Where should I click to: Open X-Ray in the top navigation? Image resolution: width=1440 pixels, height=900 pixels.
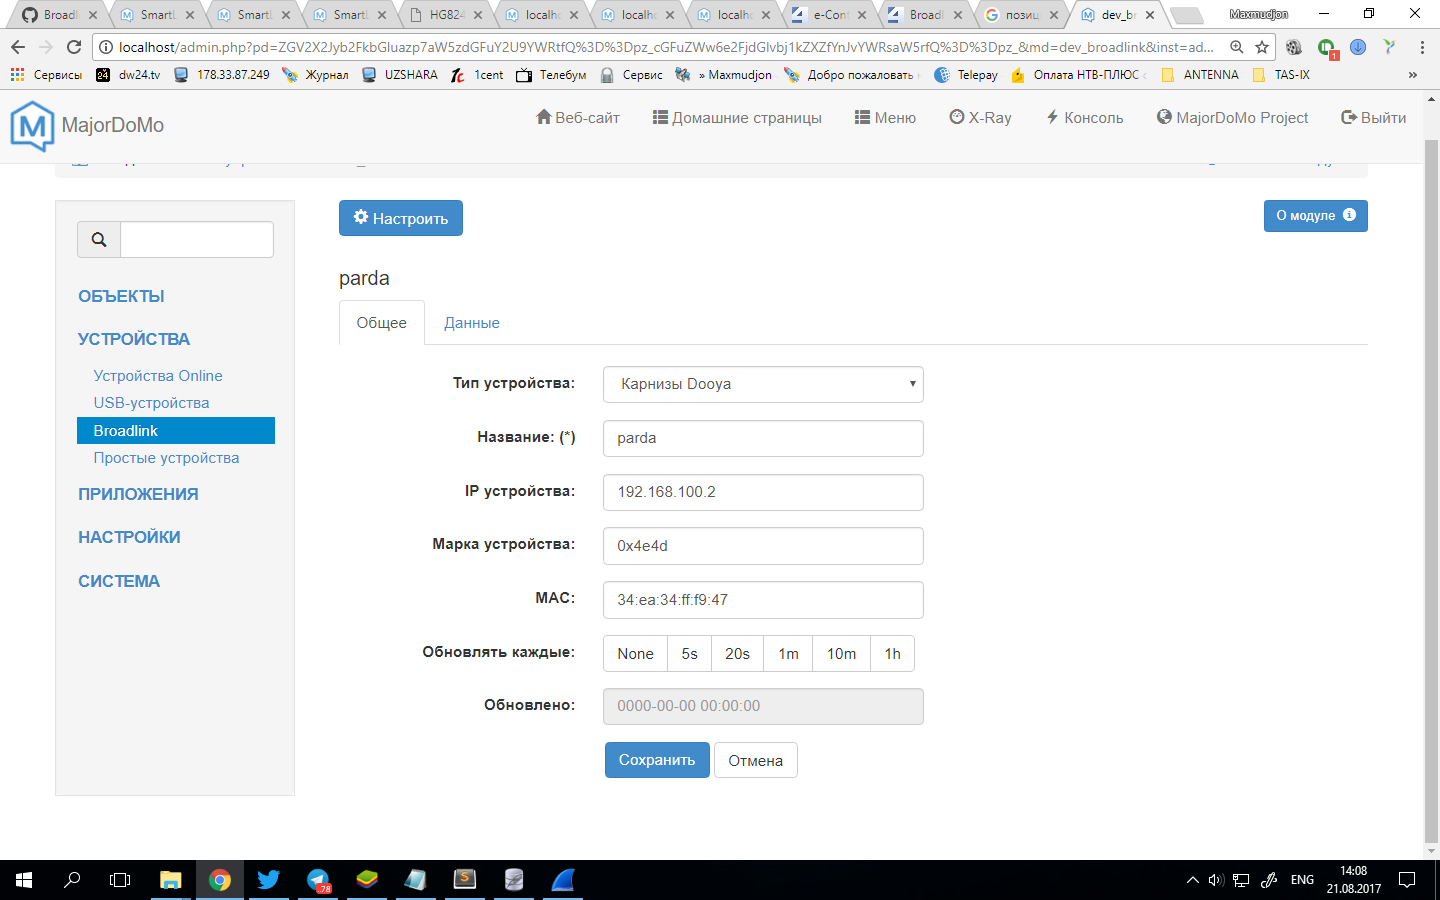point(980,118)
